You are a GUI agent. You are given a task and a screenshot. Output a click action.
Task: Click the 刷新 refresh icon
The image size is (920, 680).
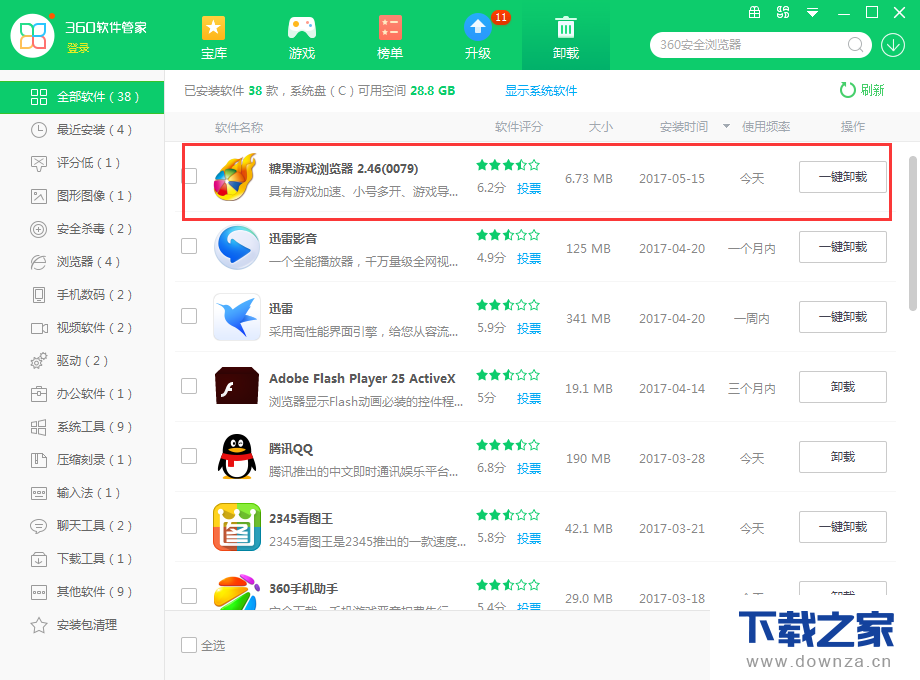click(847, 90)
